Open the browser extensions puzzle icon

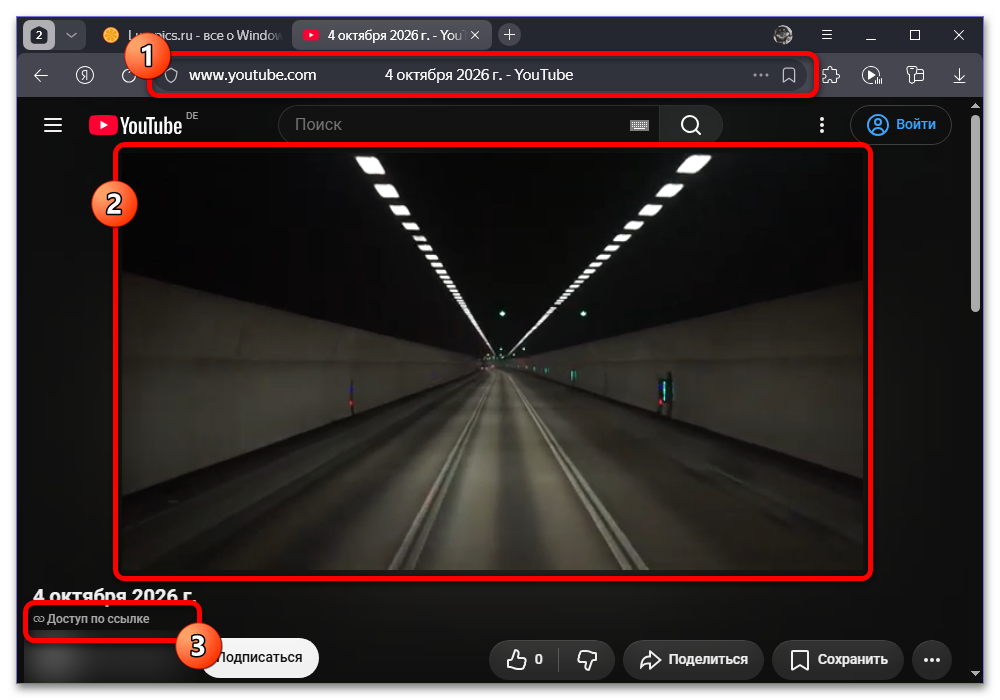coord(831,75)
